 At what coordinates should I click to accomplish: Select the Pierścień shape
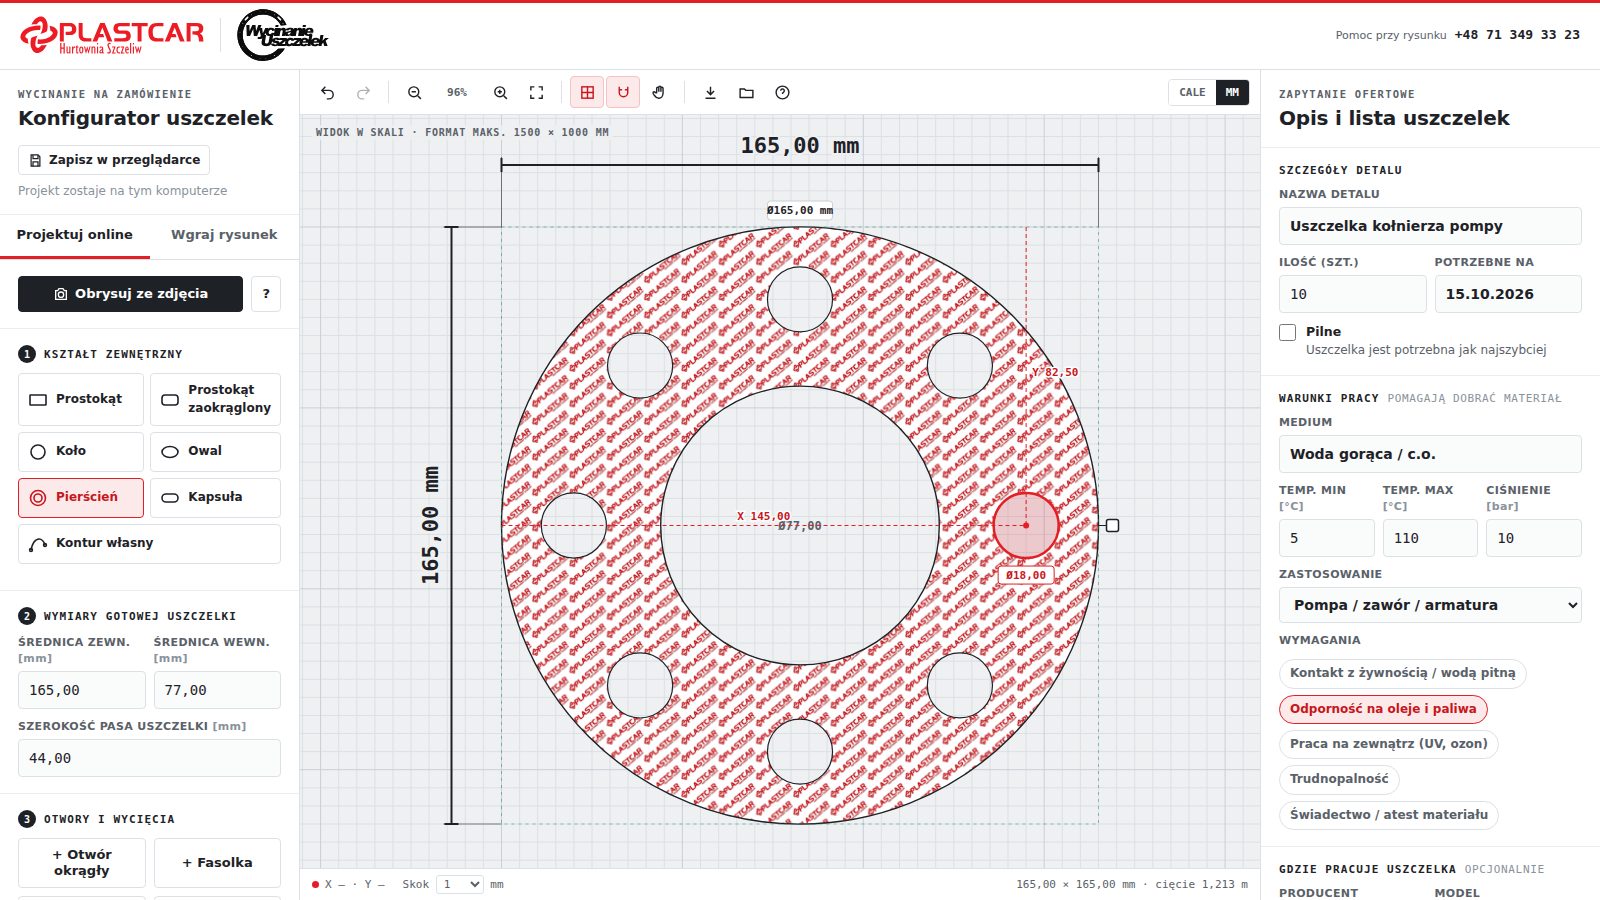[x=81, y=497]
